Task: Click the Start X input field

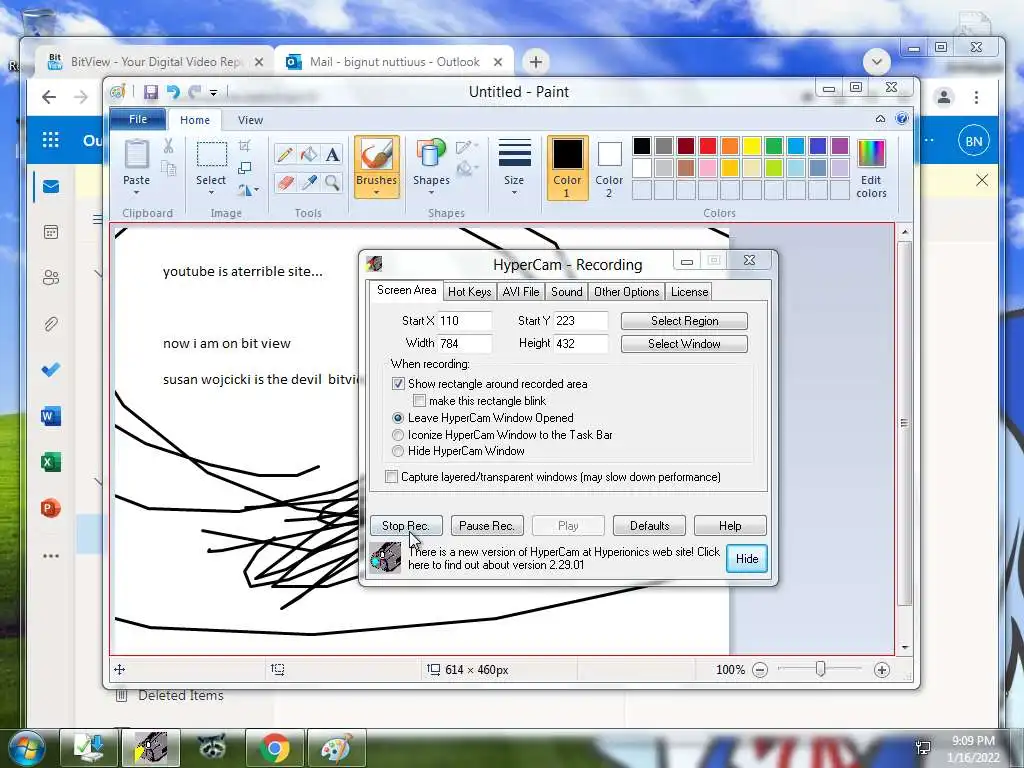Action: pyautogui.click(x=464, y=321)
